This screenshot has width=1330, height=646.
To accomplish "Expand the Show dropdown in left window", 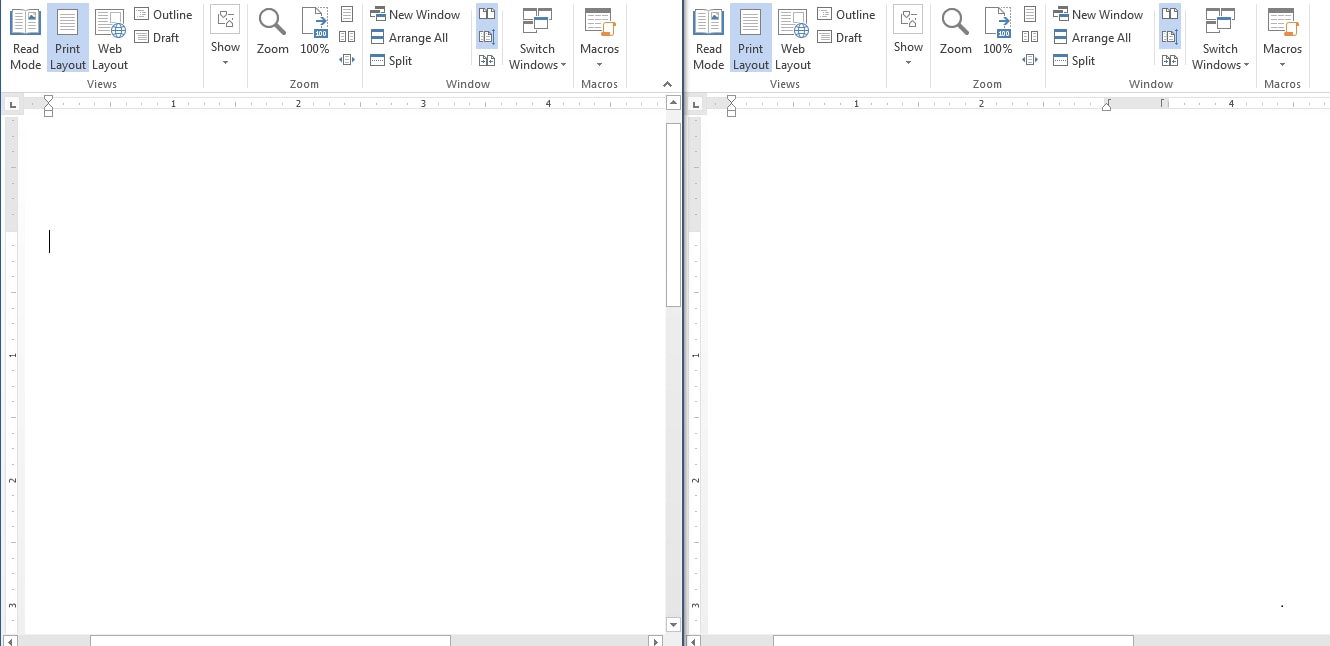I will click(x=225, y=37).
